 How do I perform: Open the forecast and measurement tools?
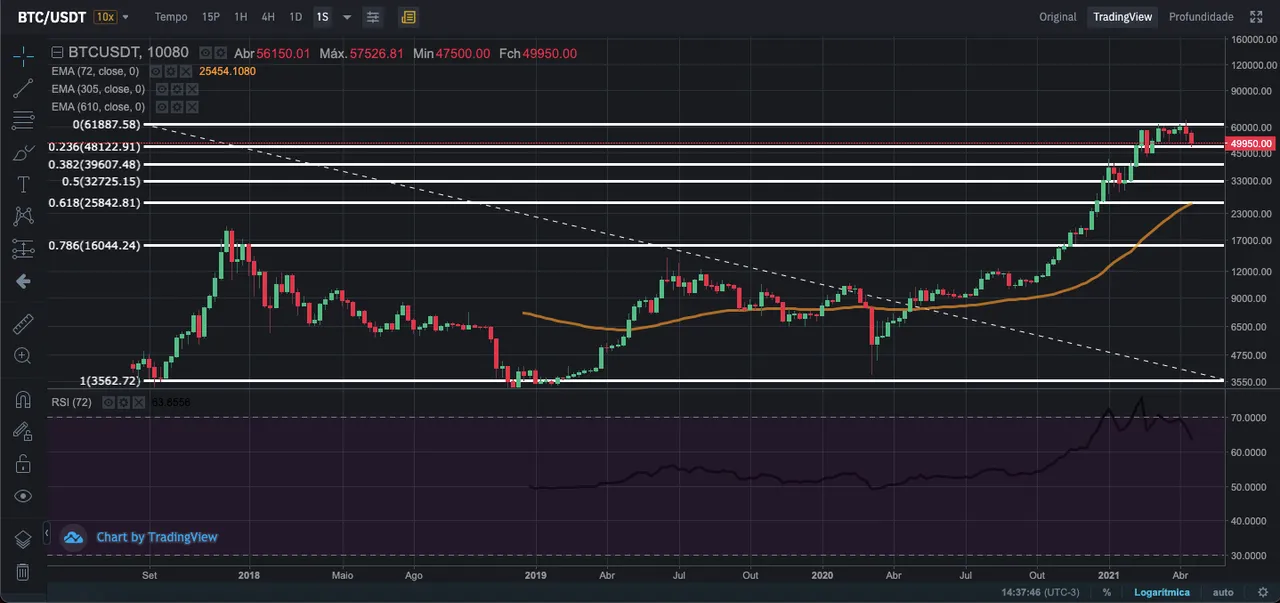pyautogui.click(x=23, y=249)
